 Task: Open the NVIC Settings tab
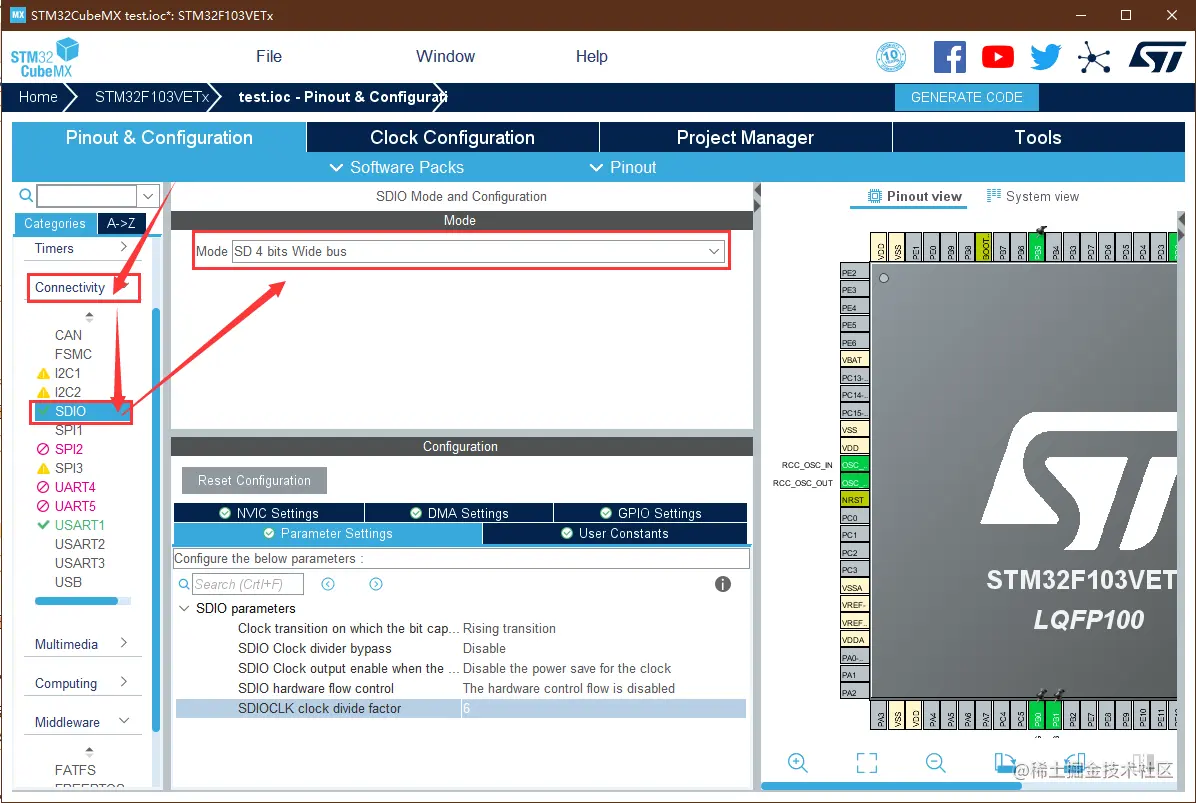point(269,513)
